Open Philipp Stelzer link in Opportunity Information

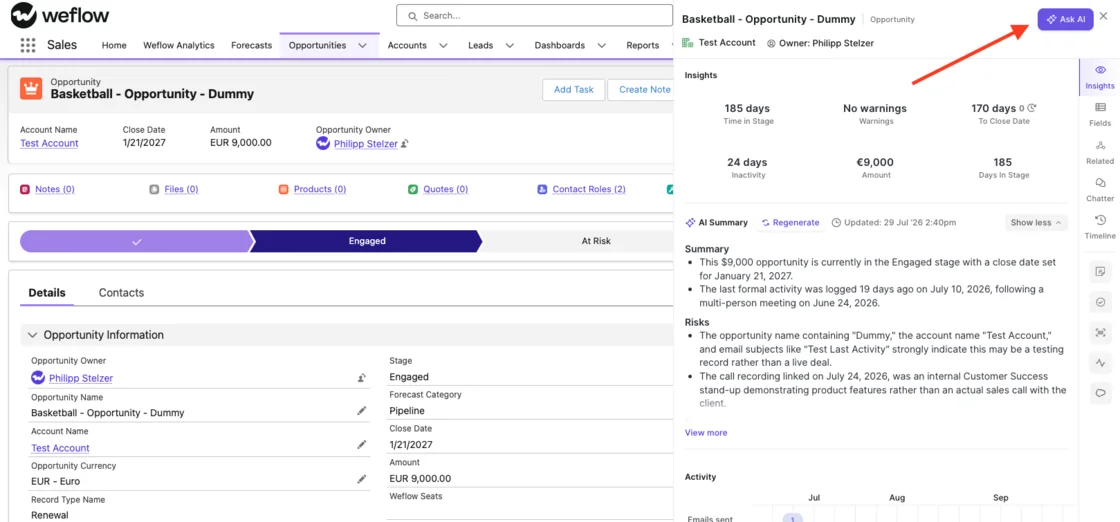81,378
